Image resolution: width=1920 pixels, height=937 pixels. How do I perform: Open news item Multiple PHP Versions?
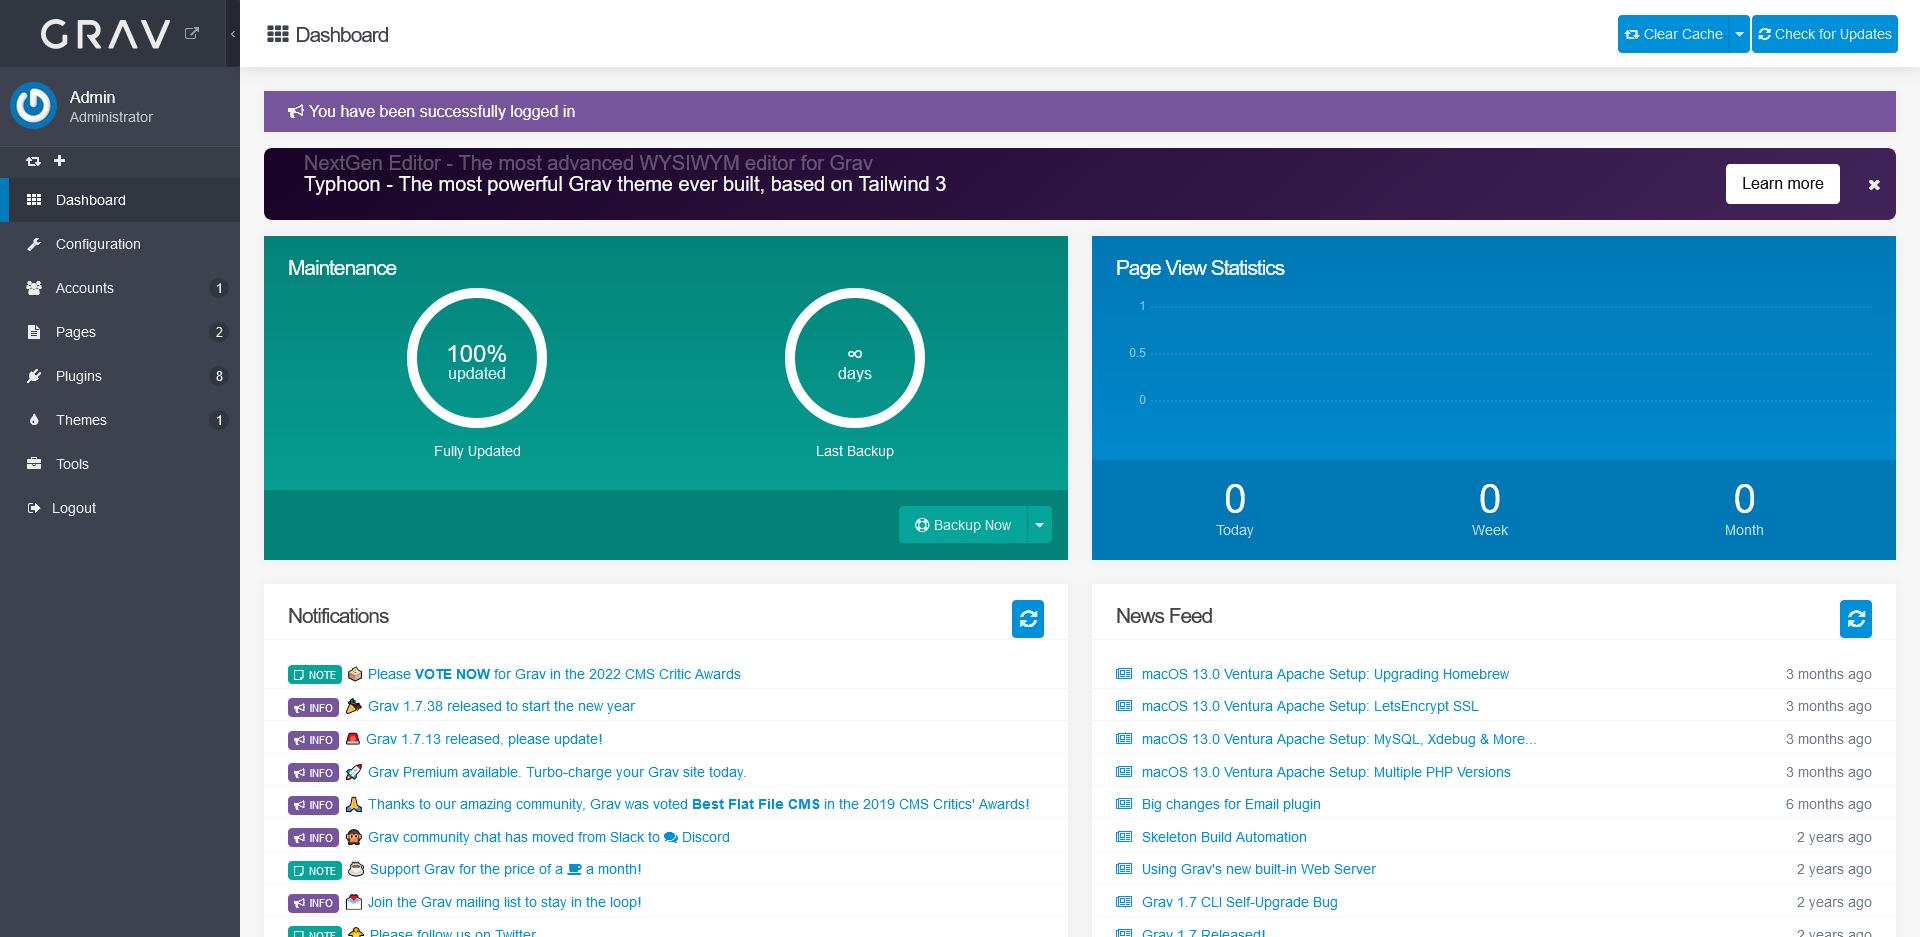(x=1326, y=772)
